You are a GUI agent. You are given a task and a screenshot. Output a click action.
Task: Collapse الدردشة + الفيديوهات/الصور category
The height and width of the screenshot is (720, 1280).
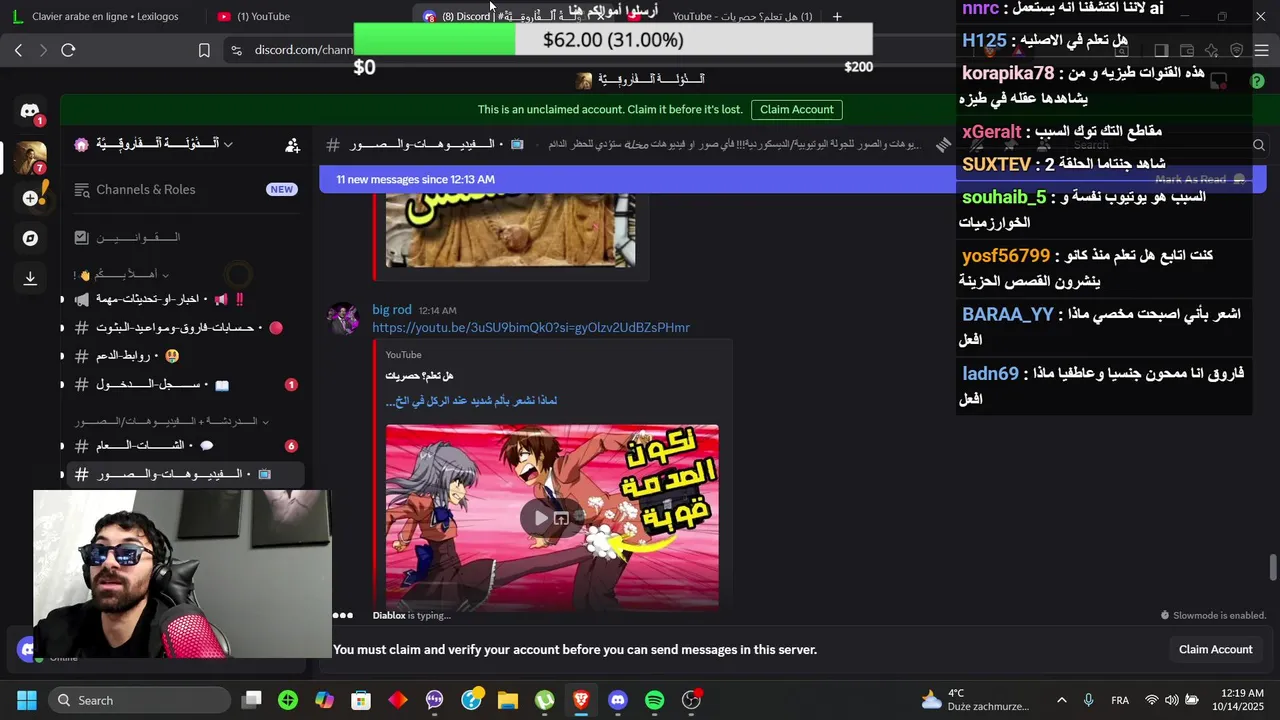pos(171,422)
